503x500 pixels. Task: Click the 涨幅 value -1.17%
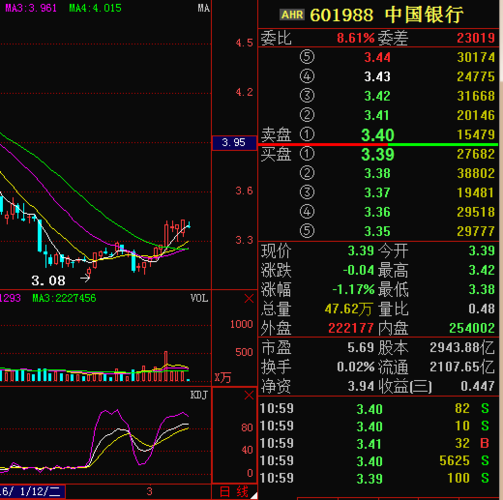point(353,289)
